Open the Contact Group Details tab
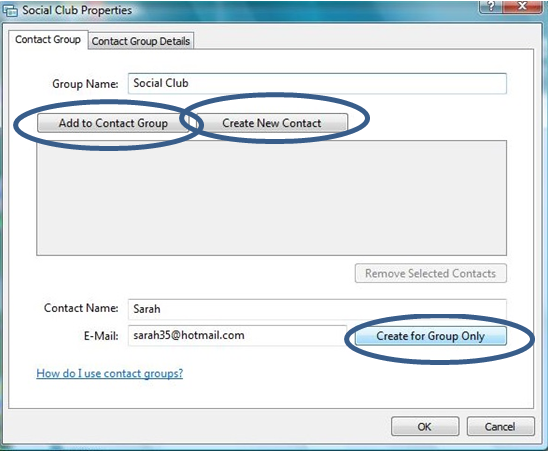The height and width of the screenshot is (452, 548). click(x=141, y=41)
